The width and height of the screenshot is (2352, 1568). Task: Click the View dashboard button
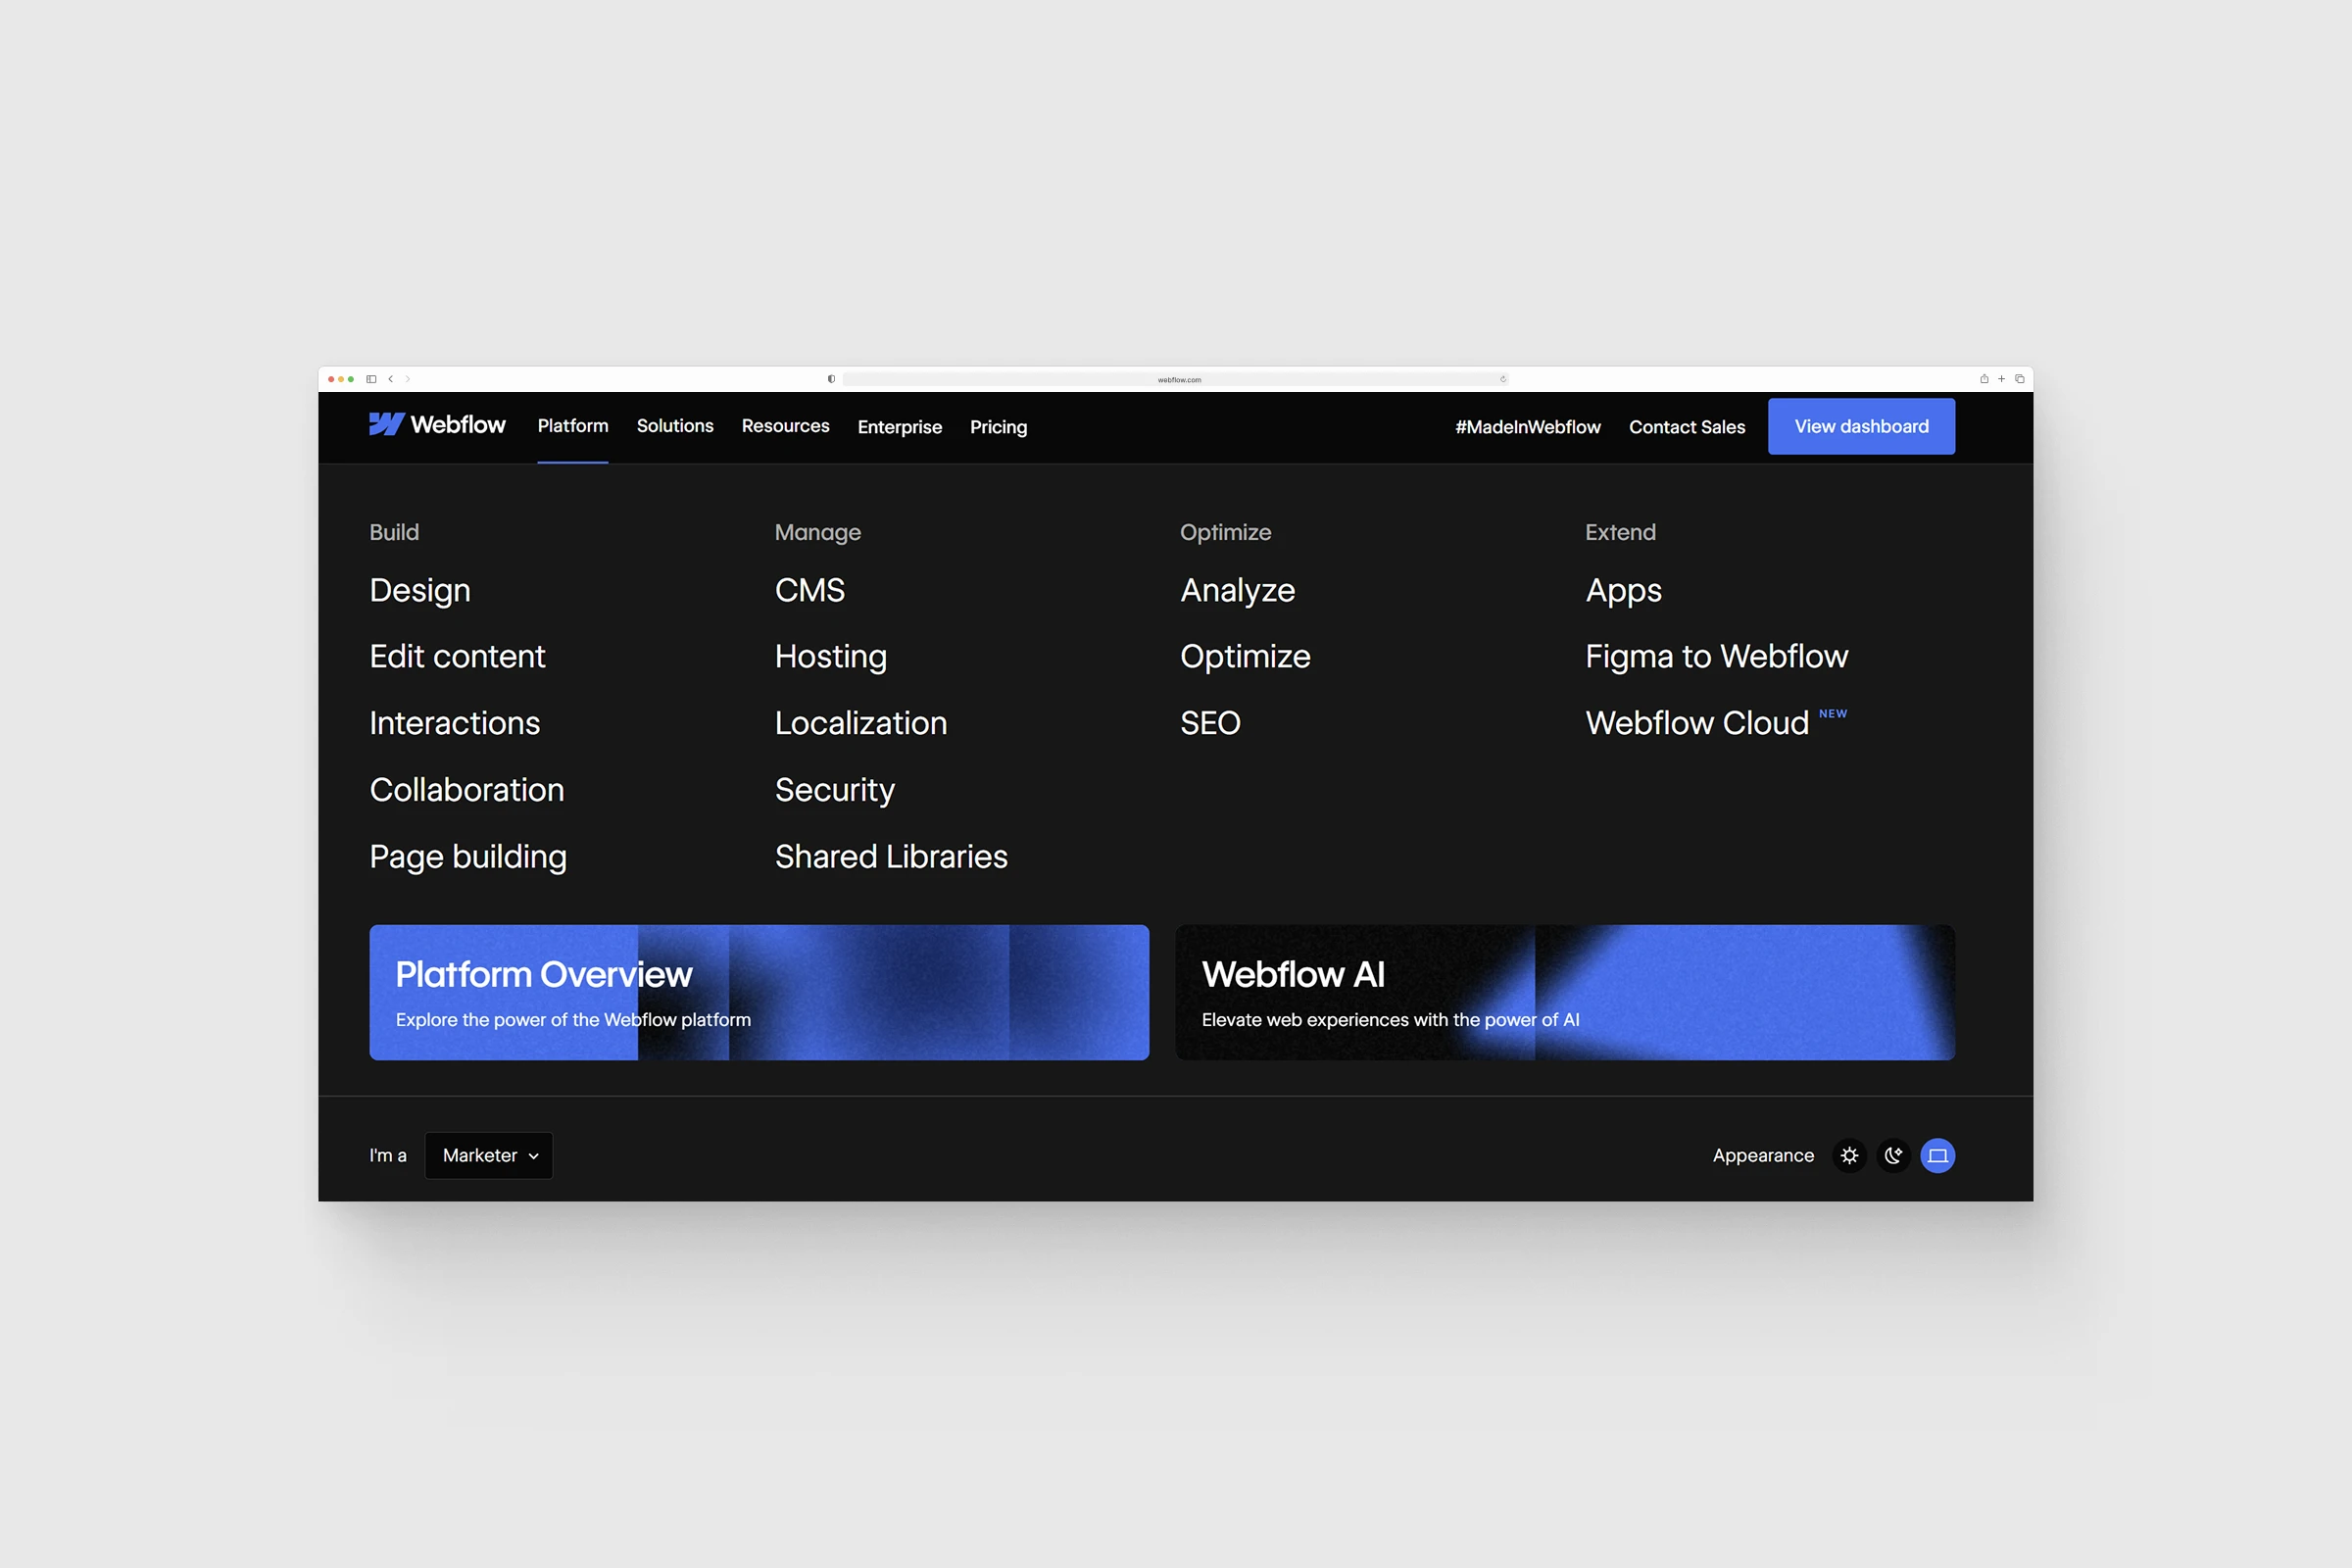point(1861,427)
